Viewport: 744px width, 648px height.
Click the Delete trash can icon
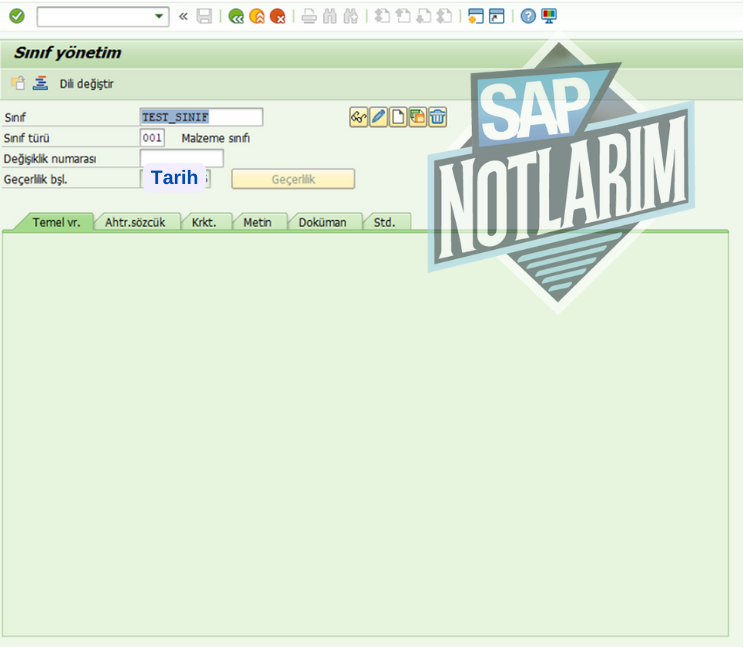pyautogui.click(x=437, y=117)
